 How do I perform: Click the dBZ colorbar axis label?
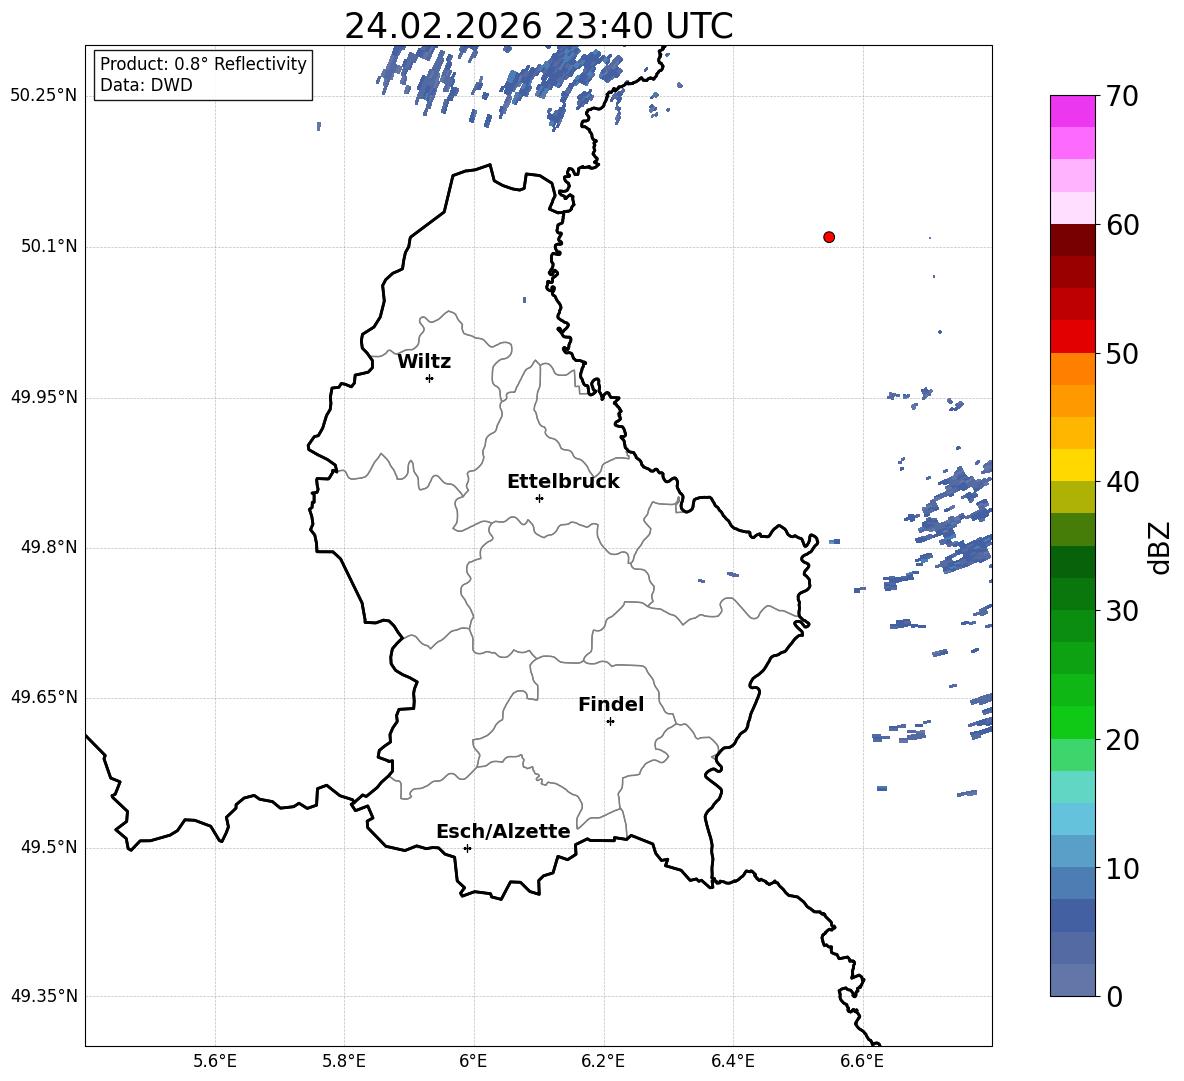click(1161, 547)
